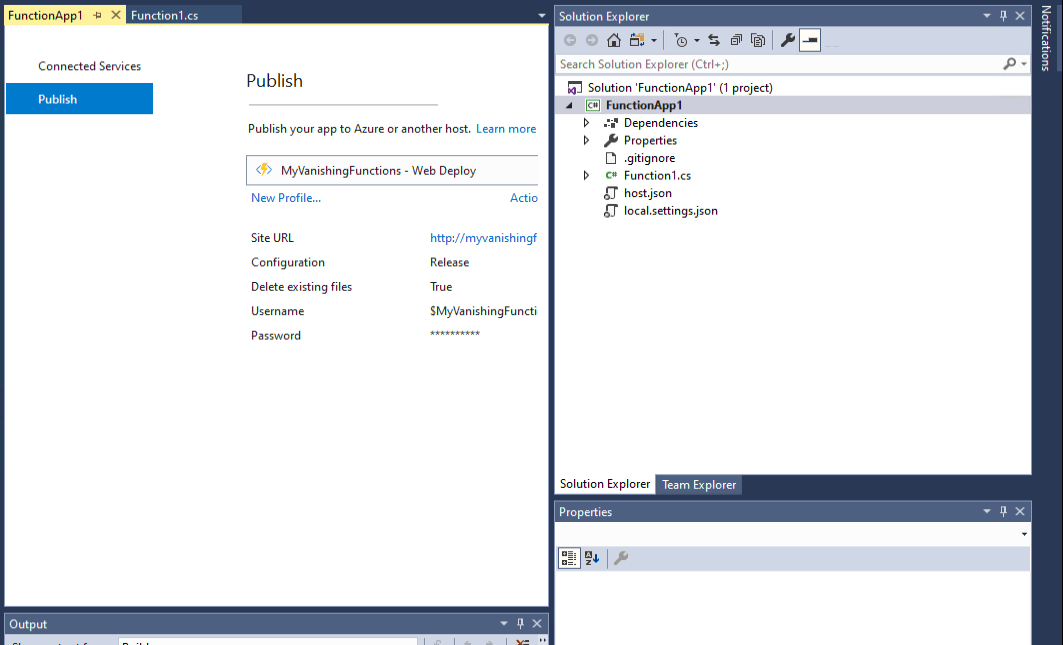The width and height of the screenshot is (1063, 645).
Task: Click the Search Solution Explorer input field
Action: (x=778, y=64)
